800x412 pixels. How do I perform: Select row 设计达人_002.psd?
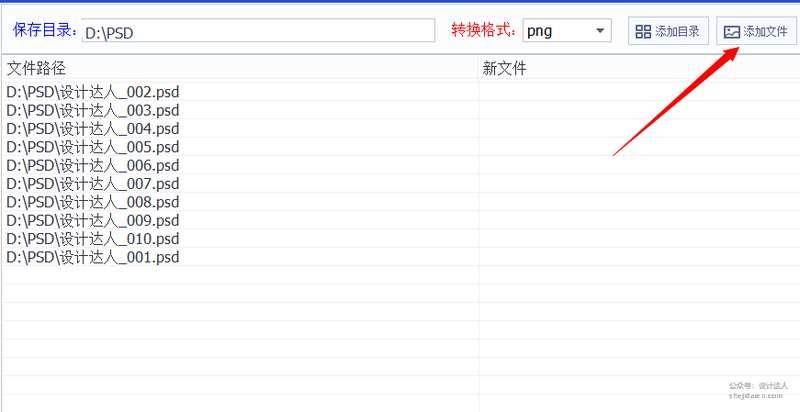[x=93, y=92]
